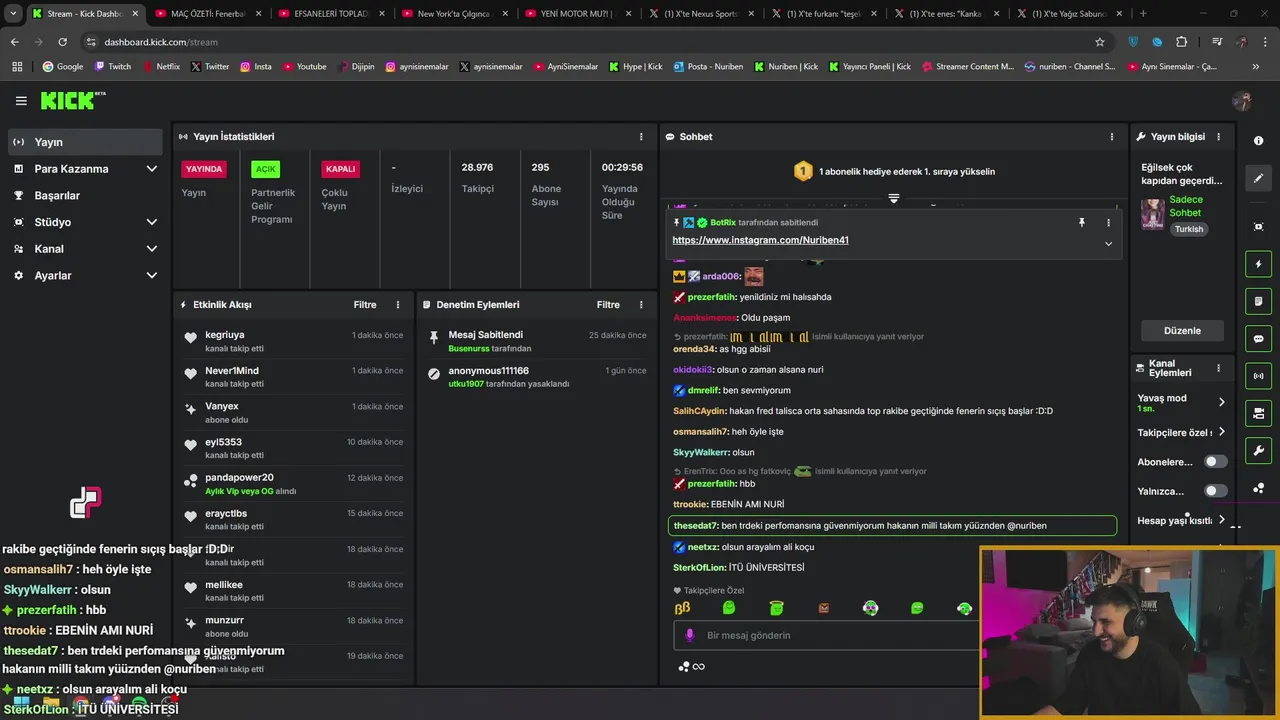Click the dashboard.kick.com/stream address bar

590,42
